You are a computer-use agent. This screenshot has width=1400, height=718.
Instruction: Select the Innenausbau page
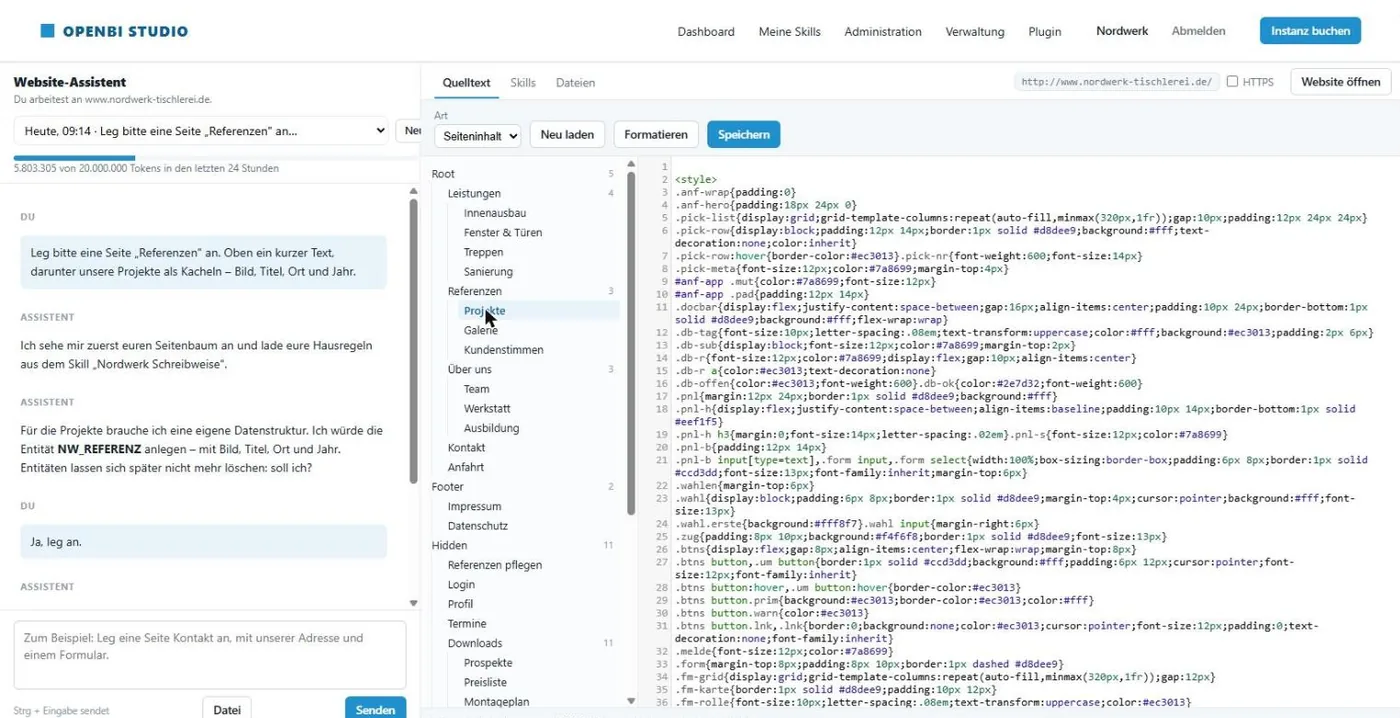coord(495,213)
